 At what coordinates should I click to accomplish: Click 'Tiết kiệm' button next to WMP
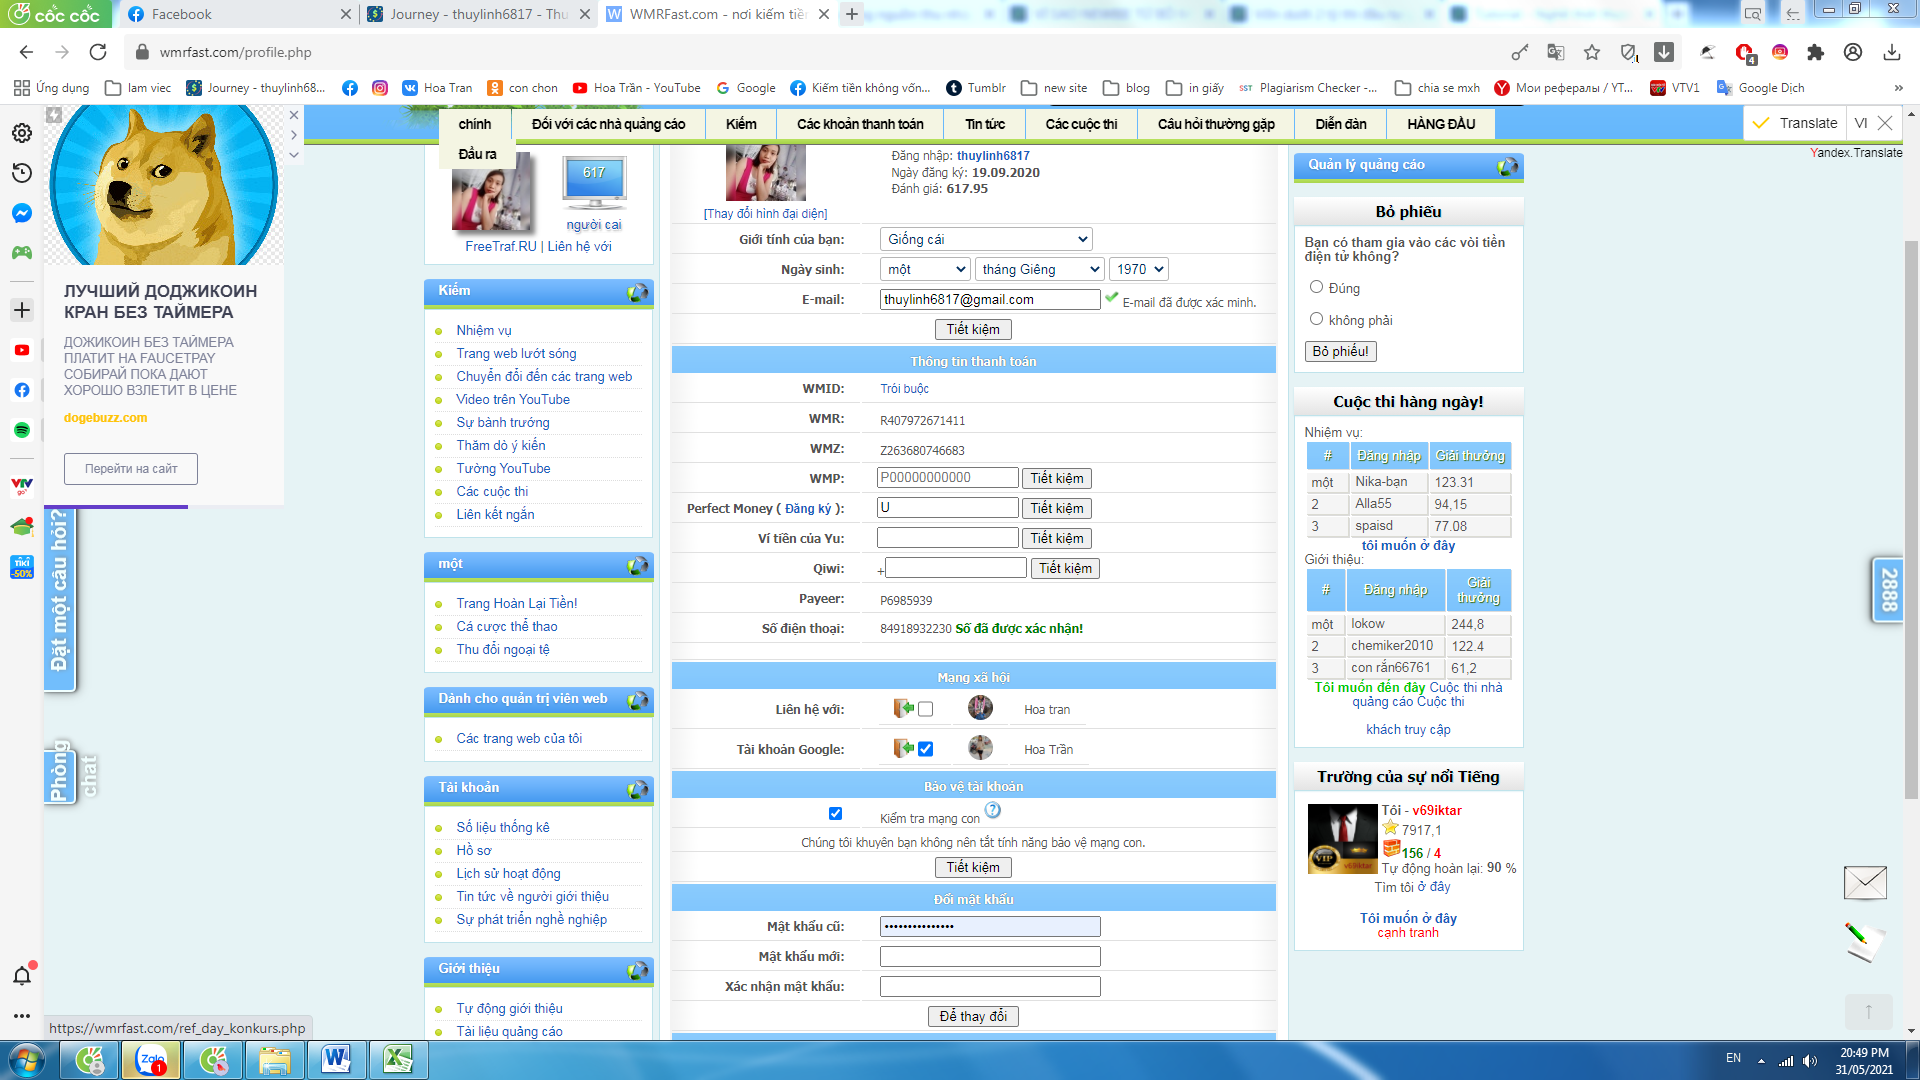click(1056, 478)
